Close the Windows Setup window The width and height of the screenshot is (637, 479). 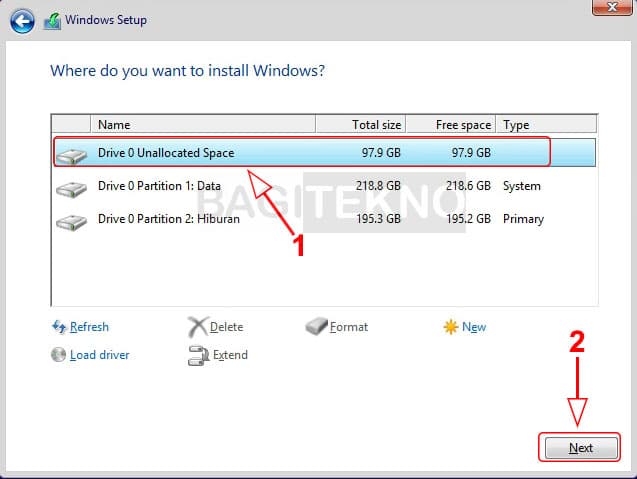(612, 7)
